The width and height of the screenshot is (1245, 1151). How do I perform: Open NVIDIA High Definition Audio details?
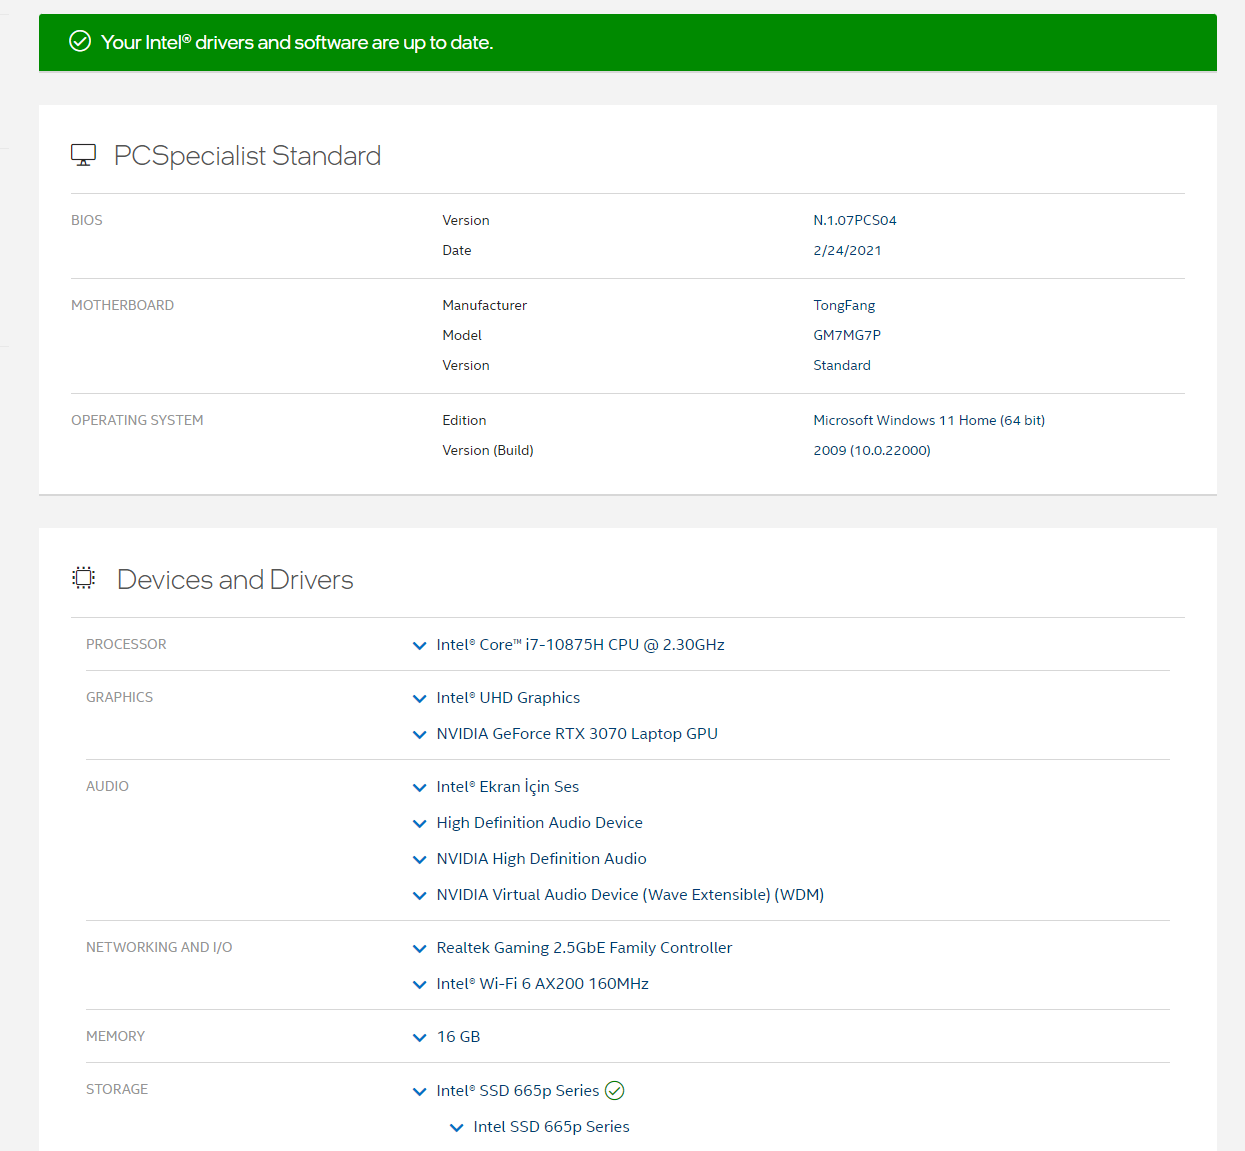(x=541, y=859)
